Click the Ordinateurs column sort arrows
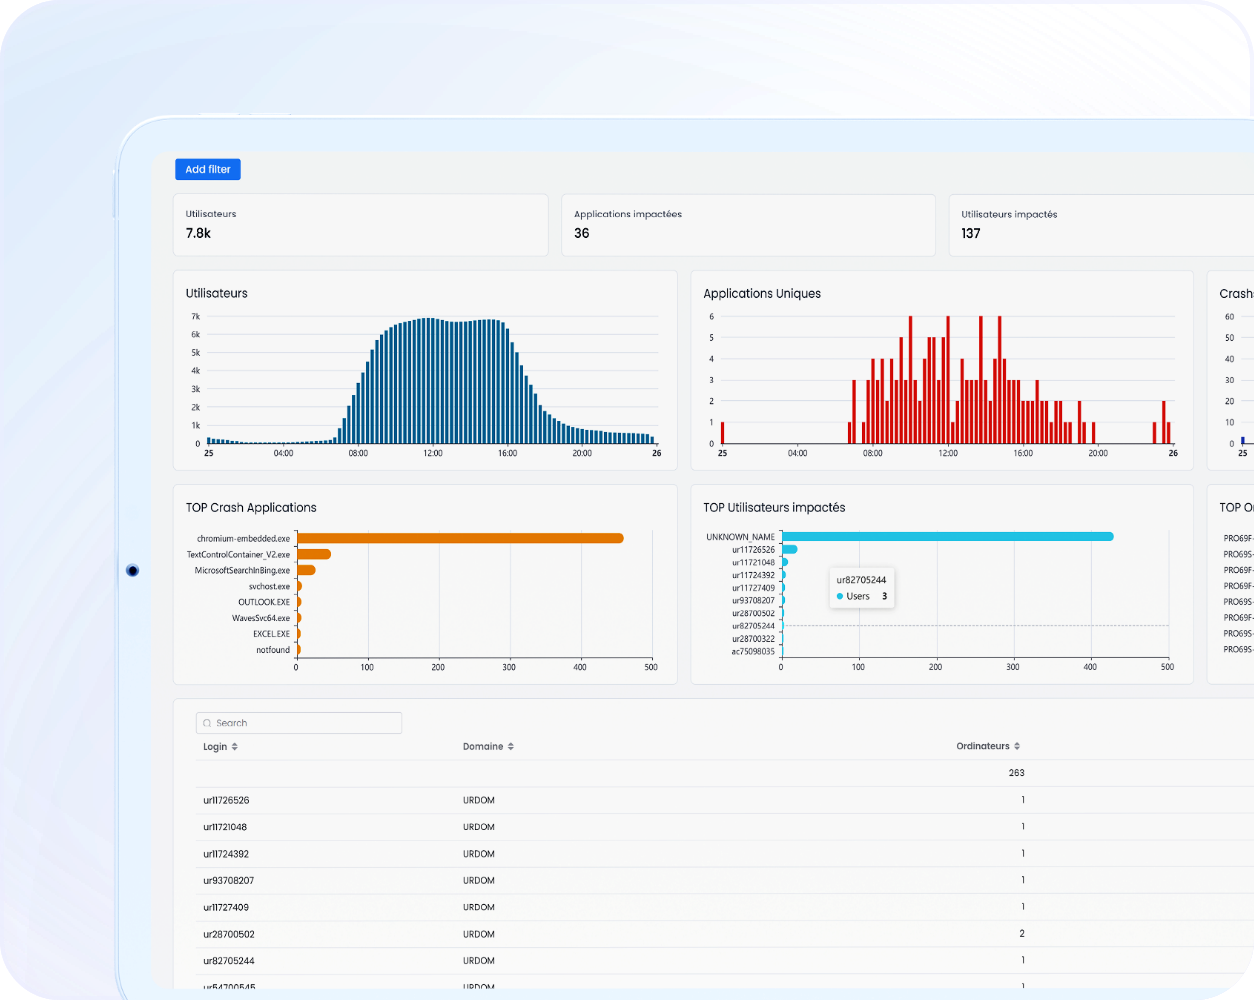The height and width of the screenshot is (1000, 1254). 1017,746
